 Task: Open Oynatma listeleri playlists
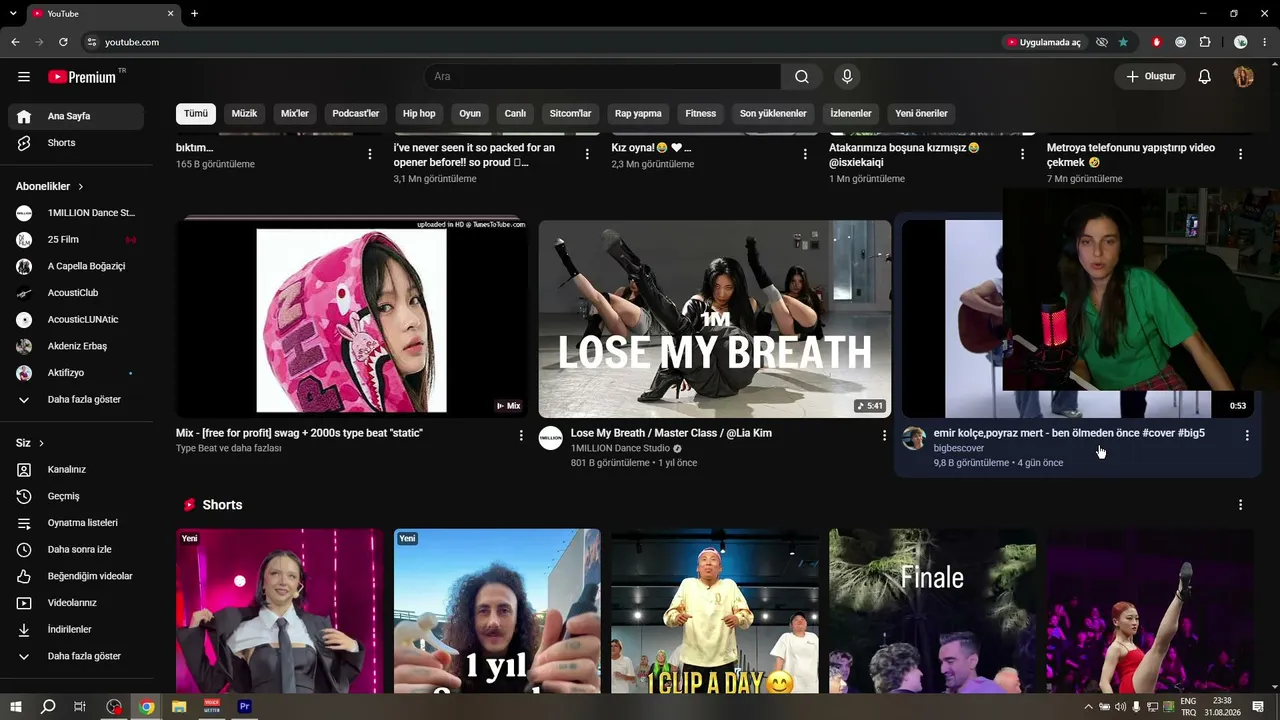click(76, 523)
